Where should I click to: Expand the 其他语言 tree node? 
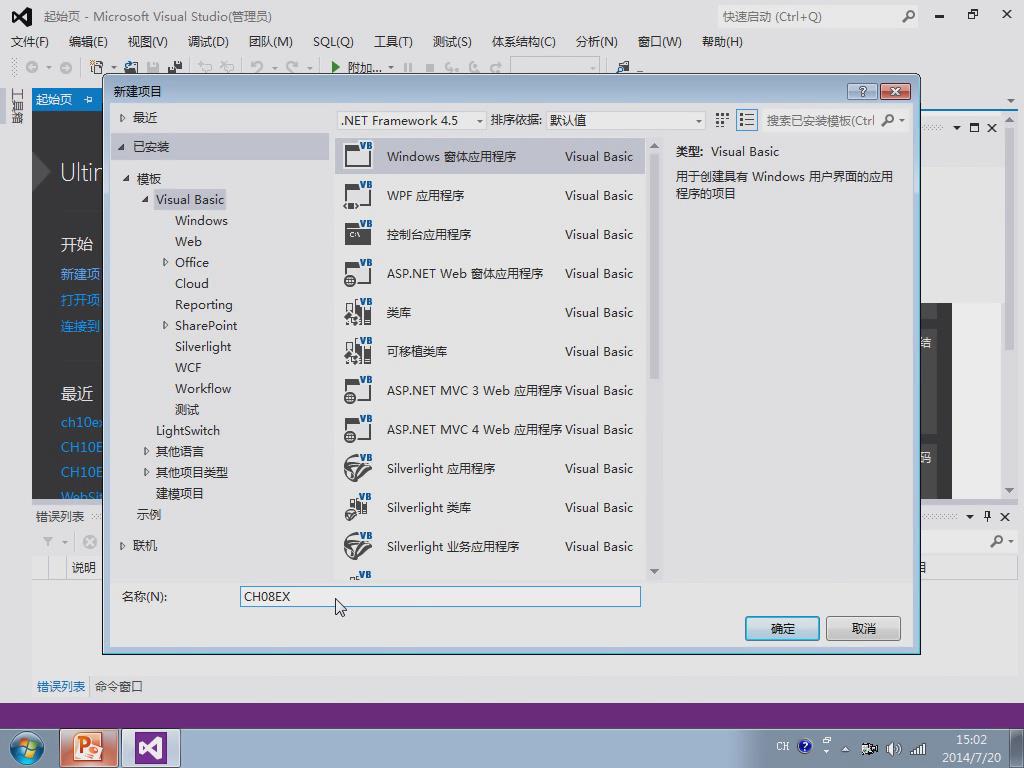(146, 451)
